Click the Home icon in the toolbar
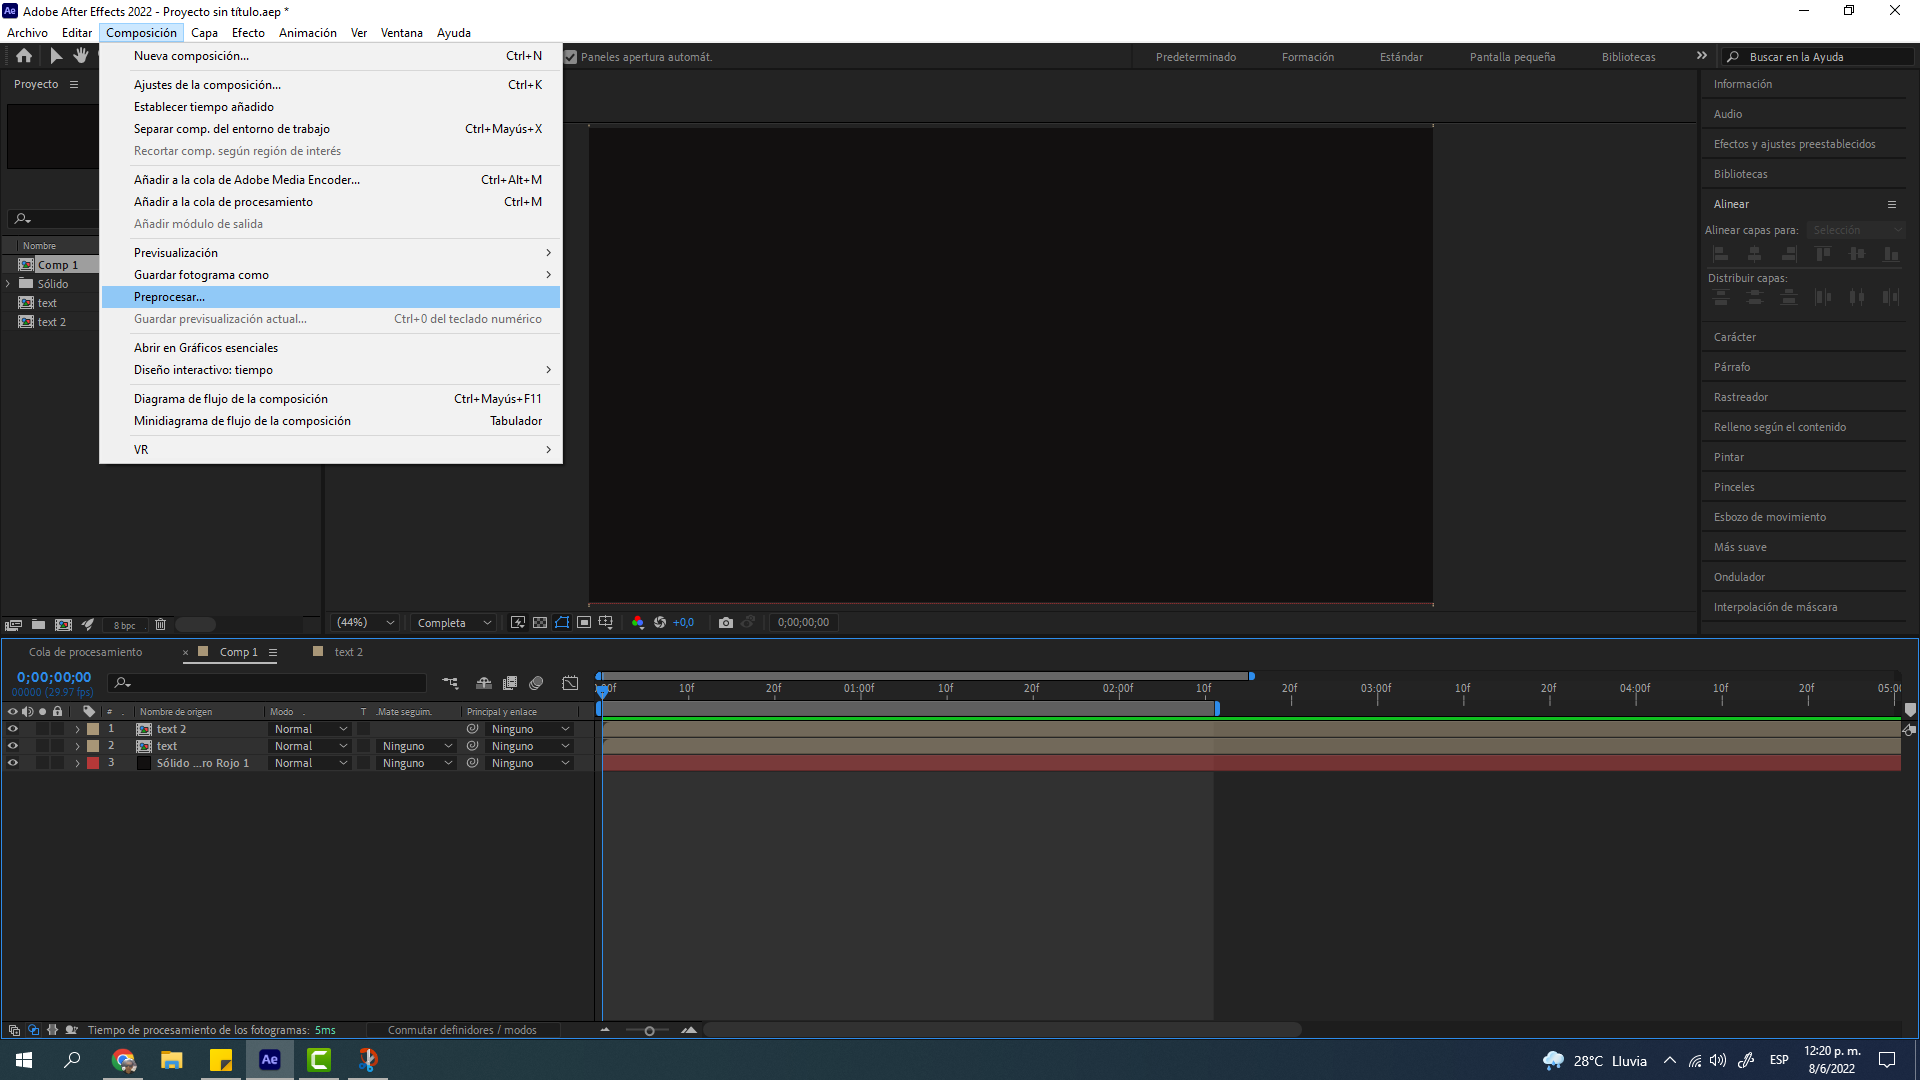This screenshot has width=1920, height=1080. [x=24, y=56]
